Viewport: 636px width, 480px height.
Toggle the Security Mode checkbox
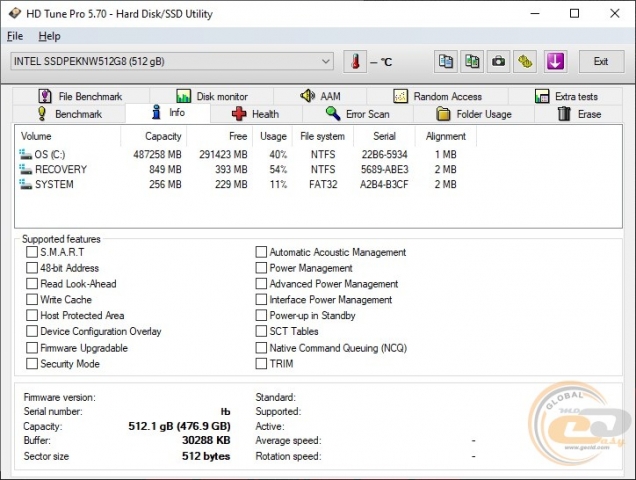(x=32, y=364)
